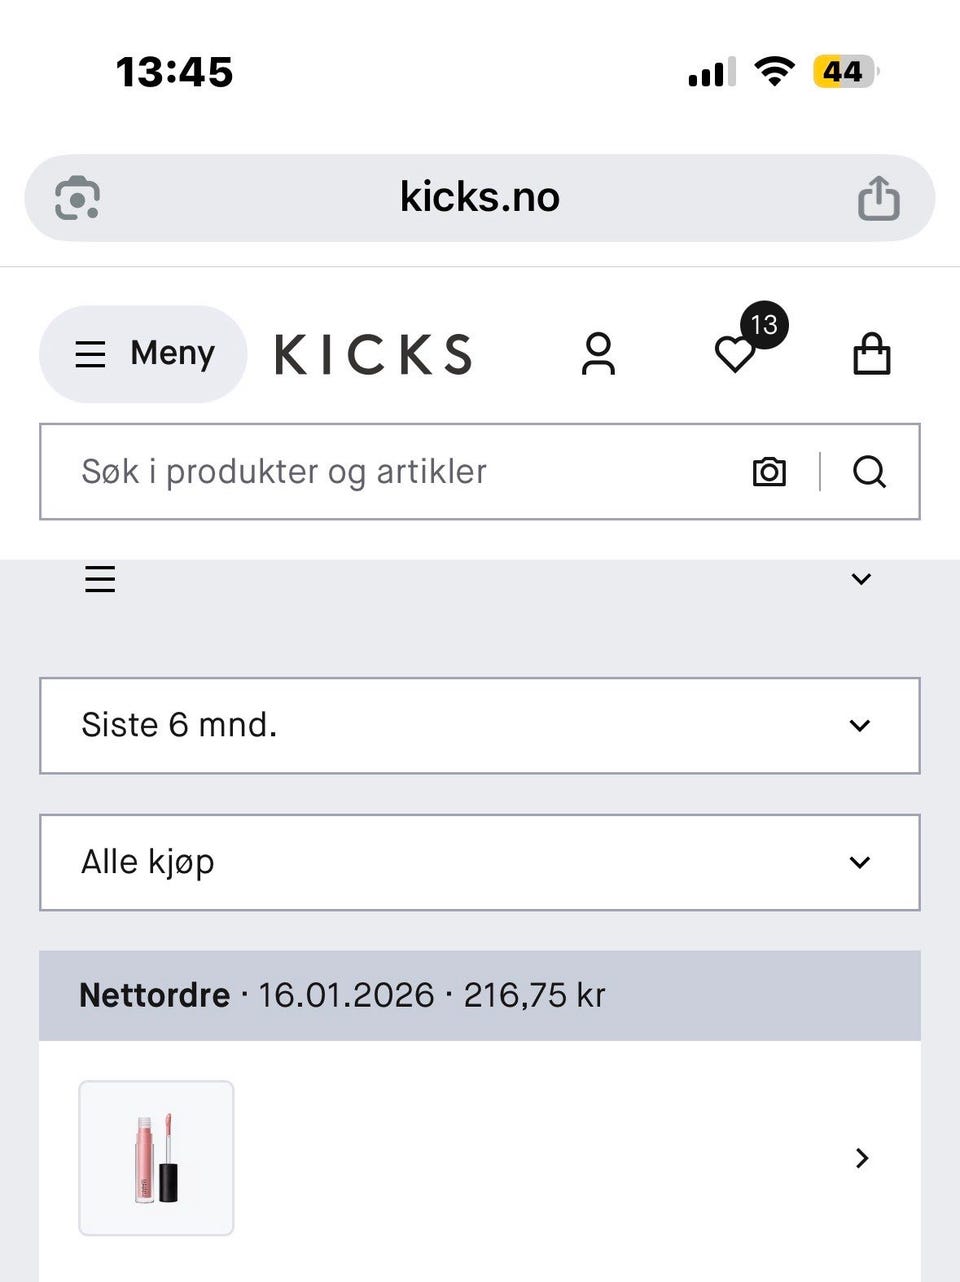Viewport: 960px width, 1282px height.
Task: Tap the kicks.no URL in the address bar
Action: click(480, 198)
